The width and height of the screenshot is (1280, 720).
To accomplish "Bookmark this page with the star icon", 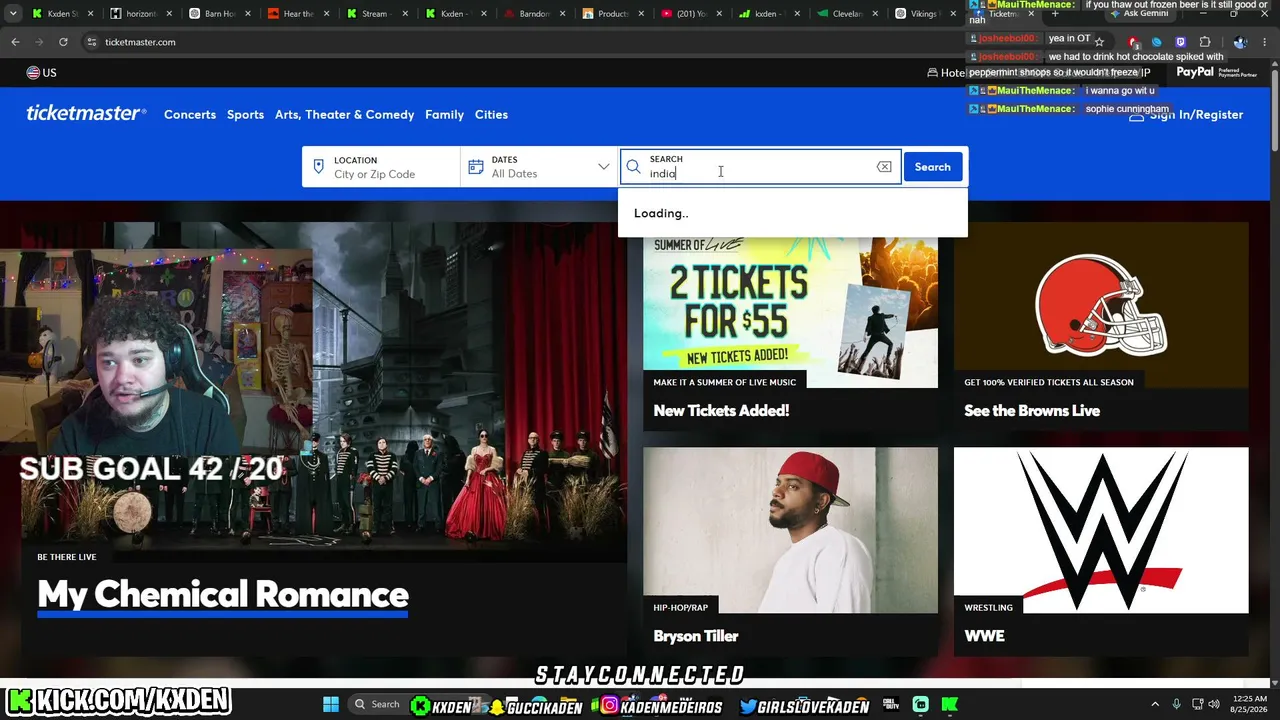I will tap(1099, 42).
